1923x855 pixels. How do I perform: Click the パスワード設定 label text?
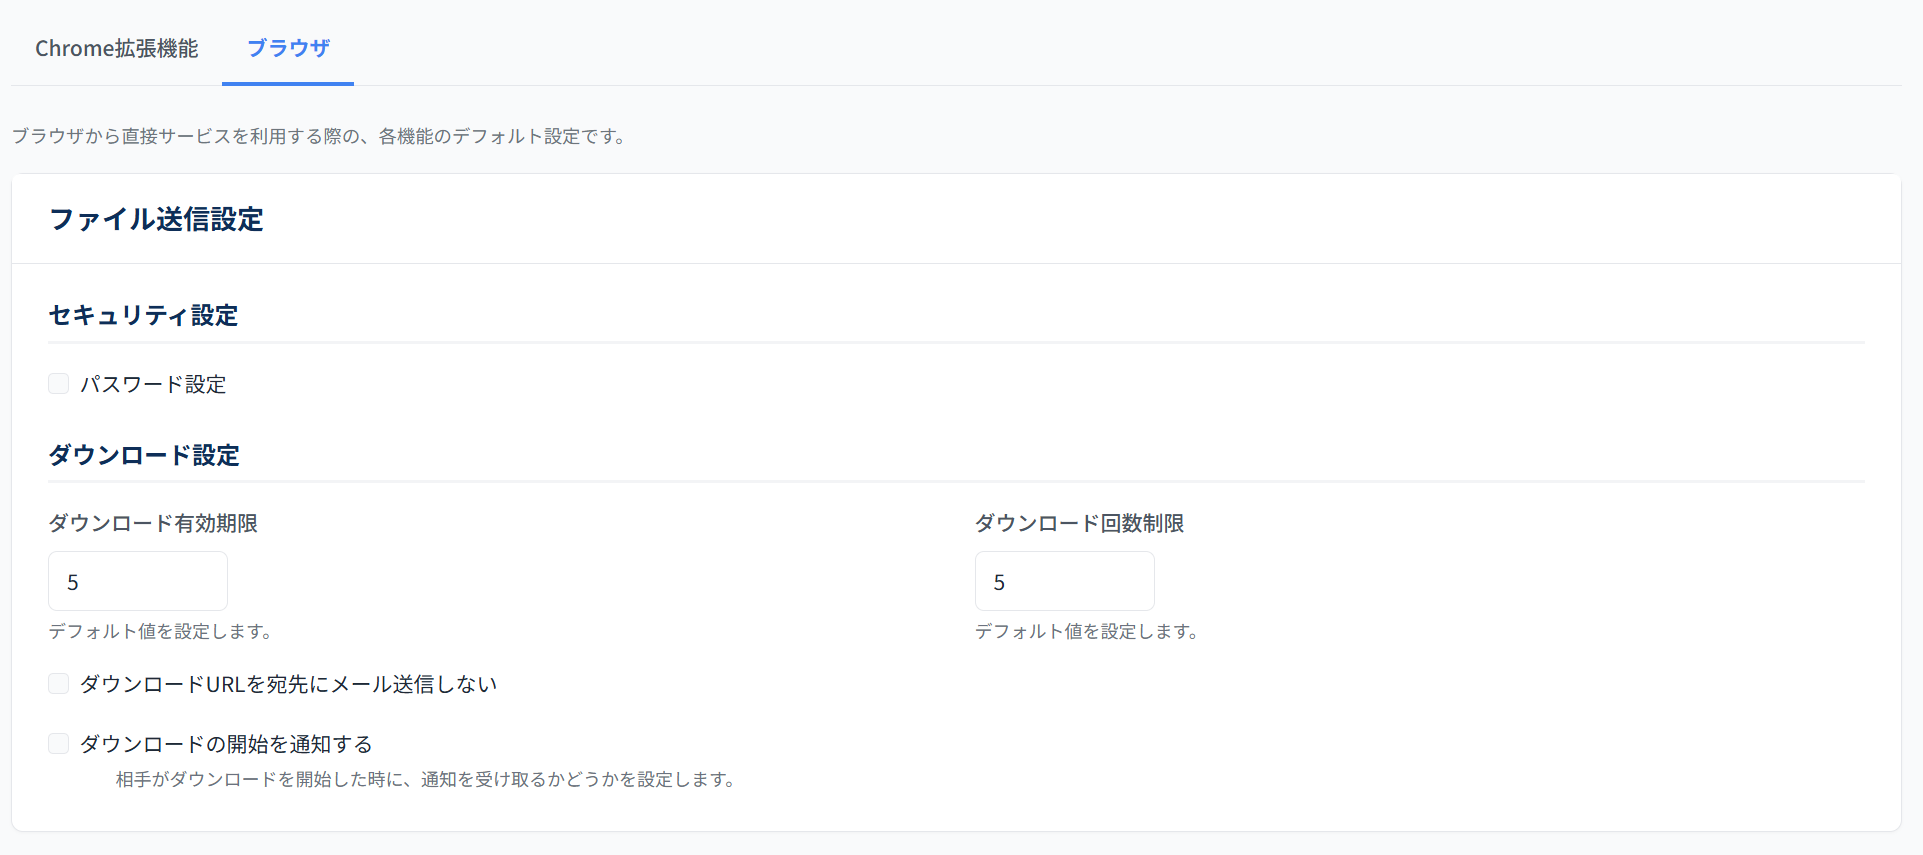[x=153, y=385]
